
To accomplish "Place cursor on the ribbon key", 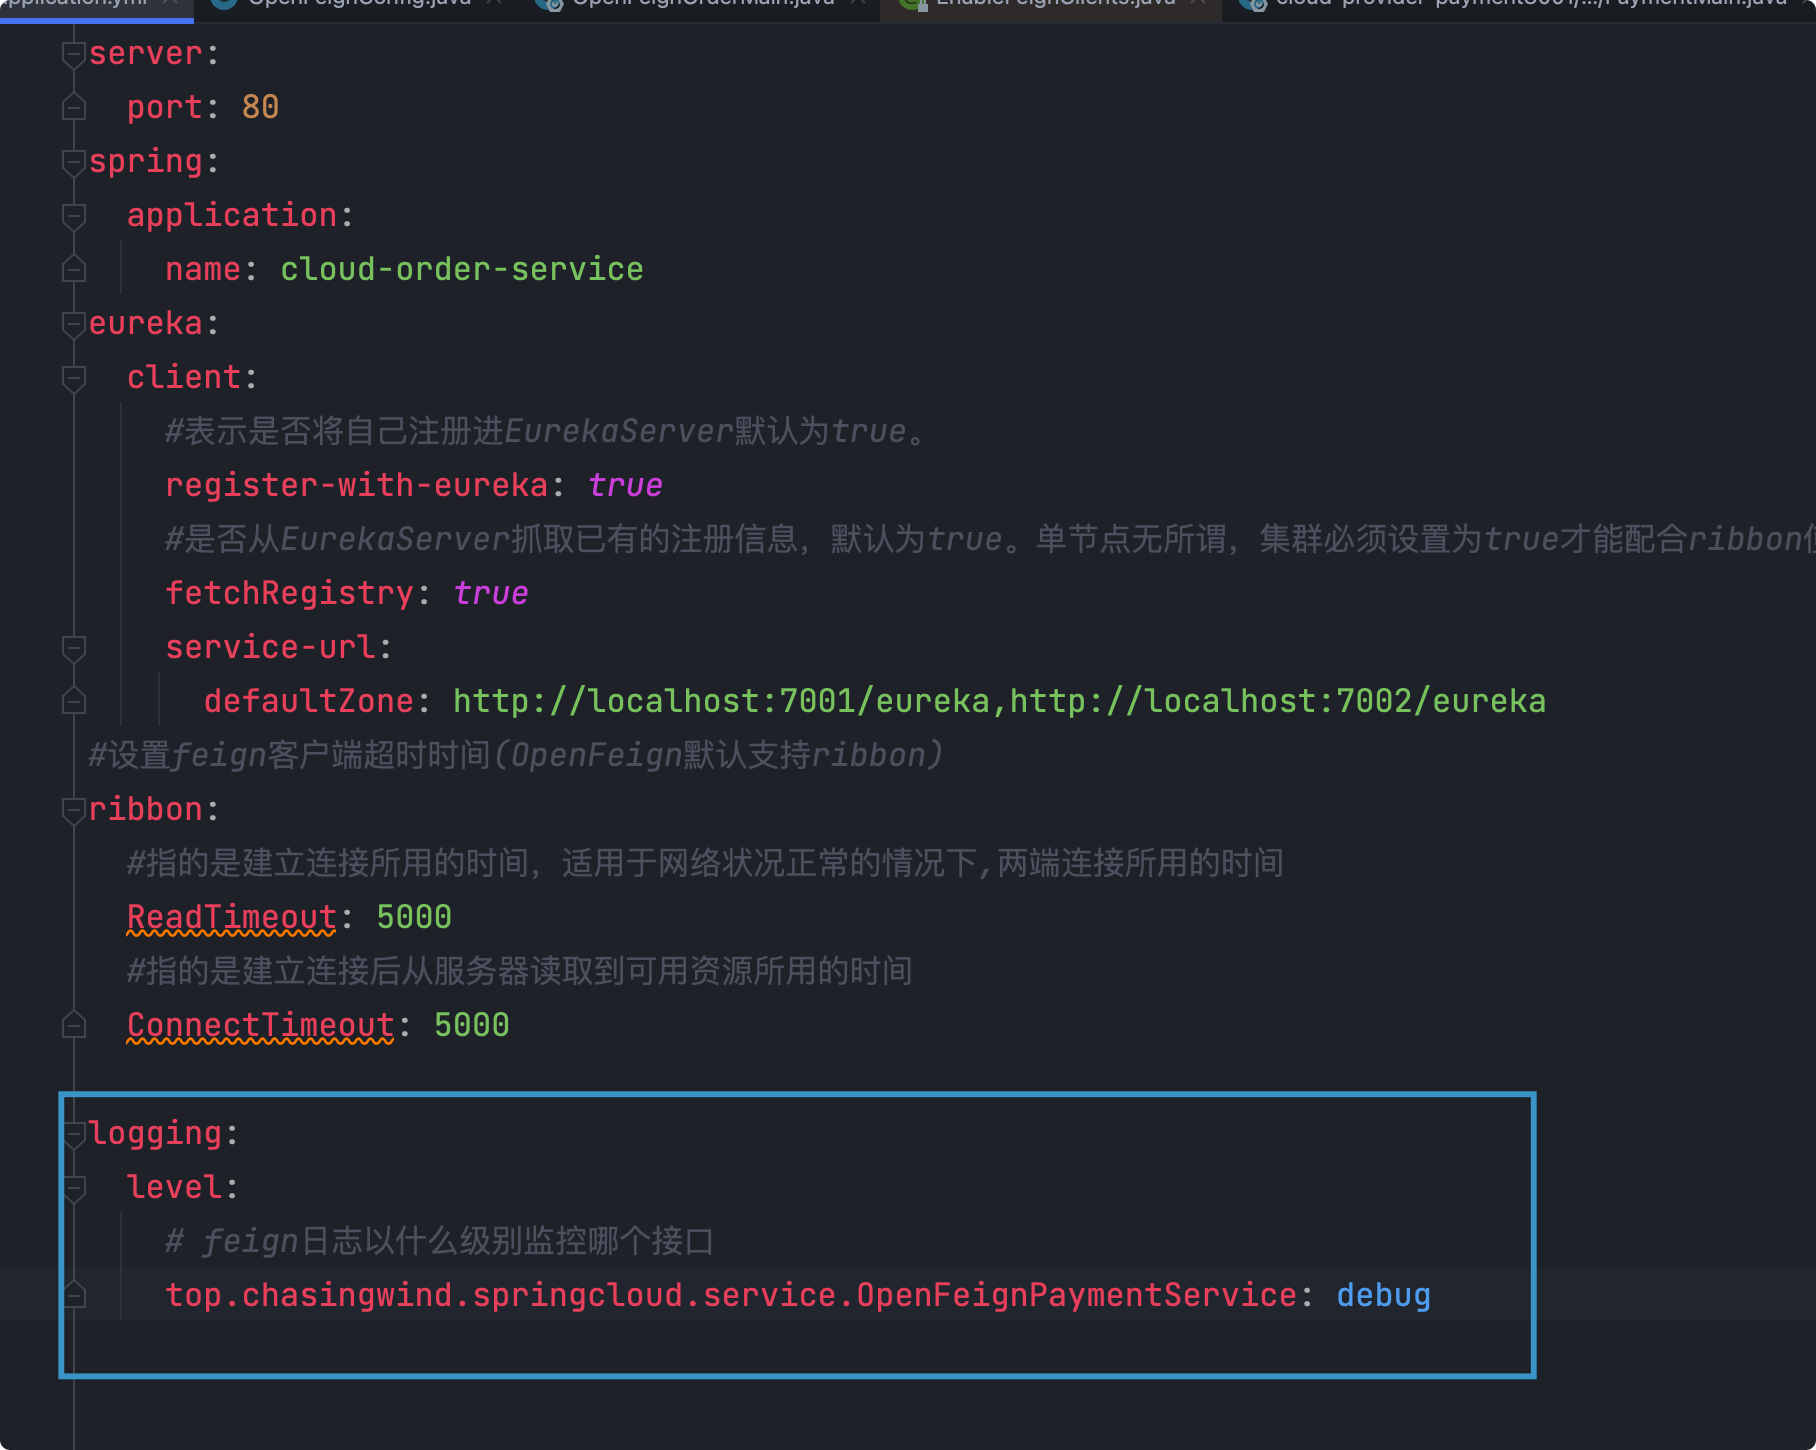I will coord(146,810).
